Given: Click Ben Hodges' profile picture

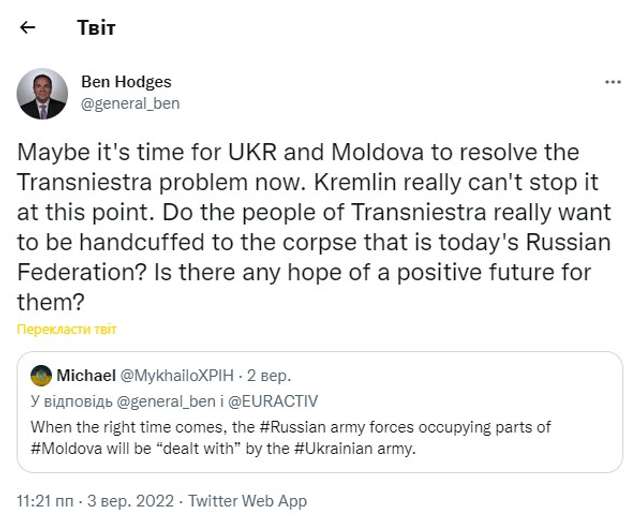Looking at the screenshot, I should coord(42,94).
